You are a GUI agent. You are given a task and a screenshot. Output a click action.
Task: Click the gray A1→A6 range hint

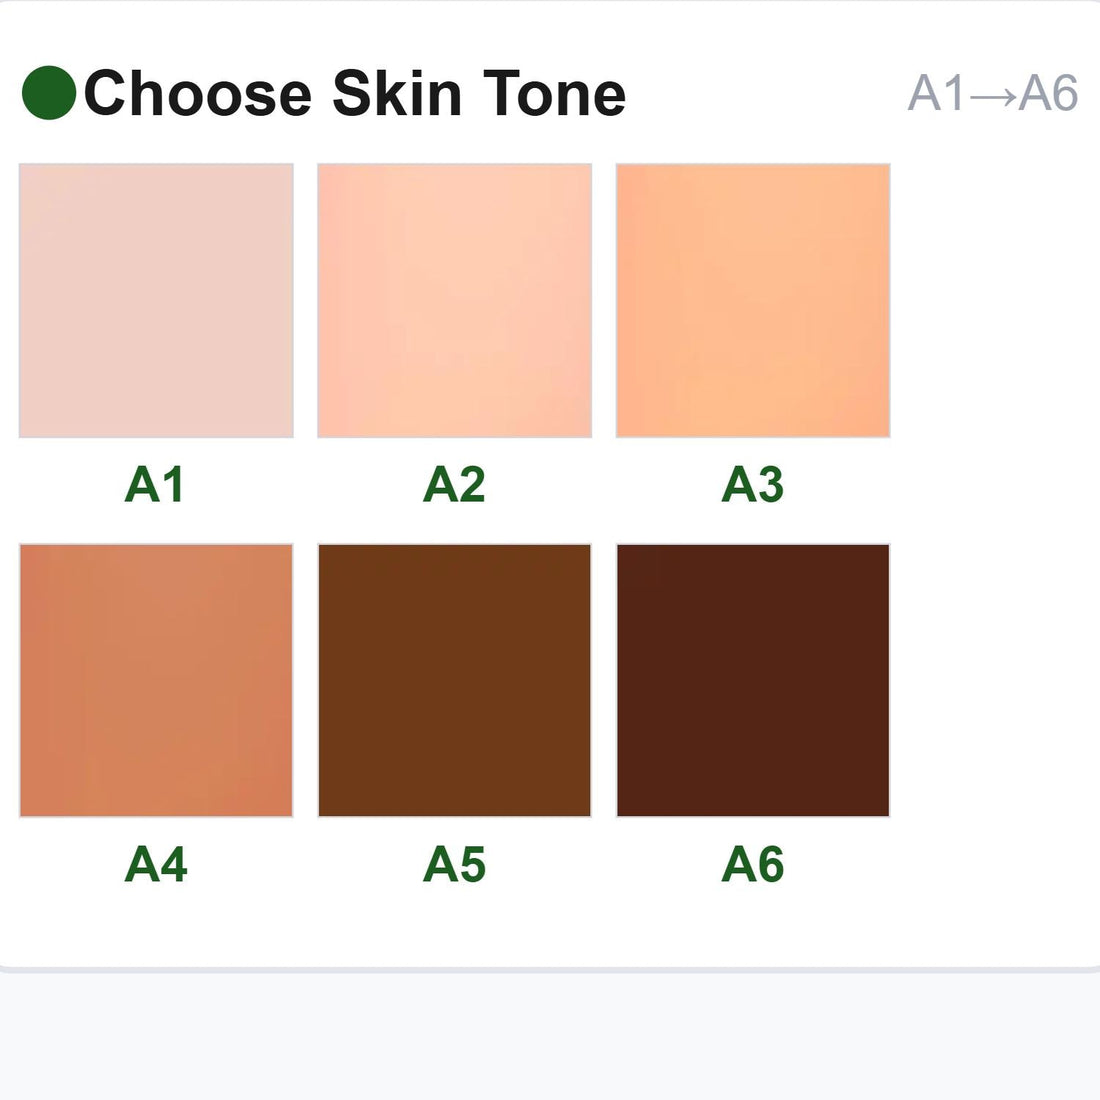(993, 93)
